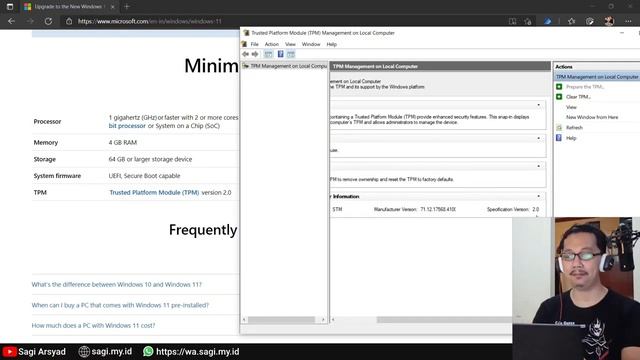Toggle Show/Hide Action Pane toolbar icon
The width and height of the screenshot is (640, 360).
[x=291, y=54]
